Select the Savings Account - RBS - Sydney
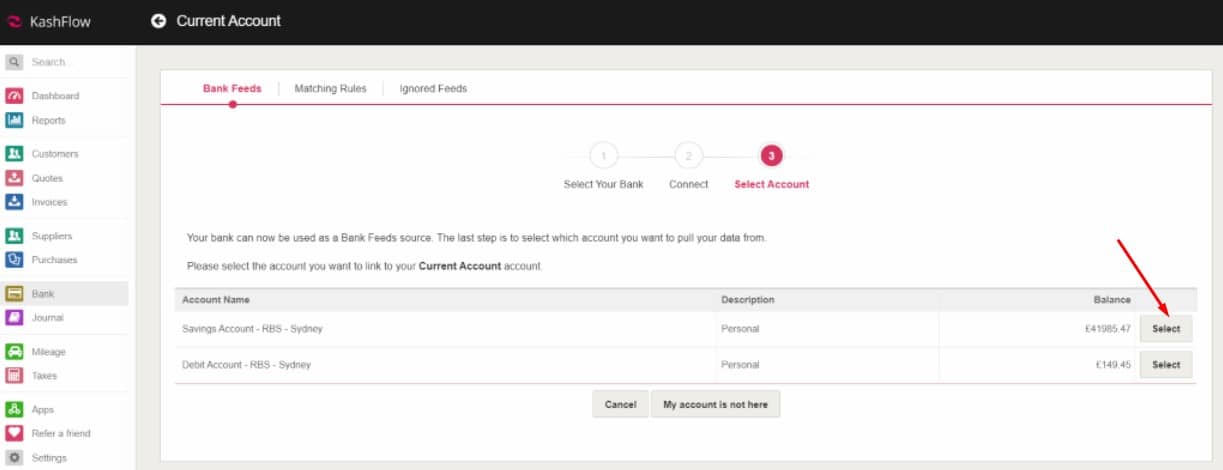This screenshot has height=470, width=1223. (1166, 329)
